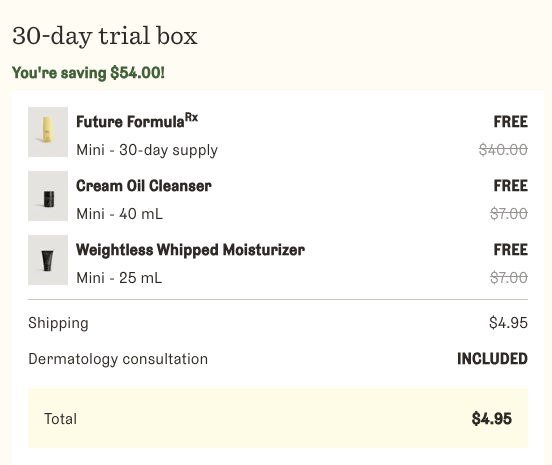Click the Total label in summary
The image size is (552, 465).
point(61,419)
